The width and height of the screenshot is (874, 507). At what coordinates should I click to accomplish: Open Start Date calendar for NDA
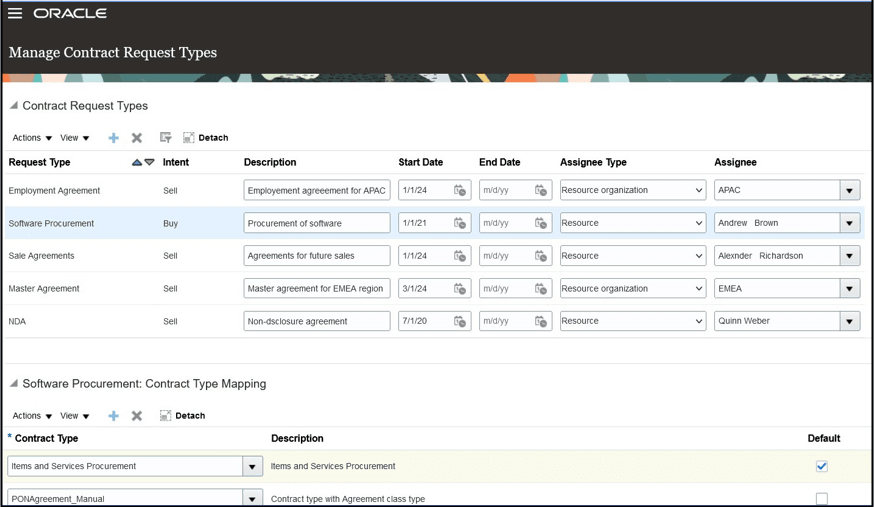(x=460, y=321)
